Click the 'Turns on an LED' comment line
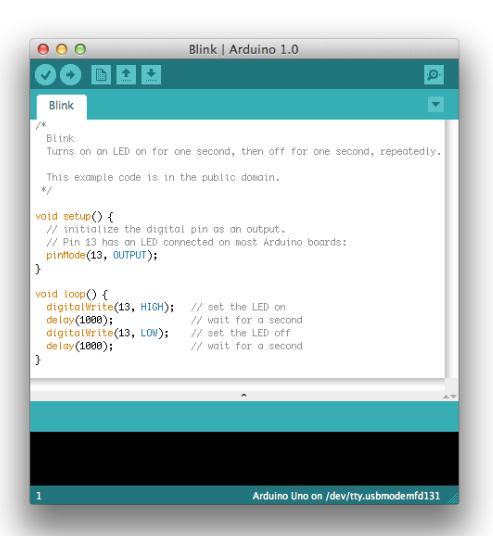493x536 pixels. [x=243, y=151]
